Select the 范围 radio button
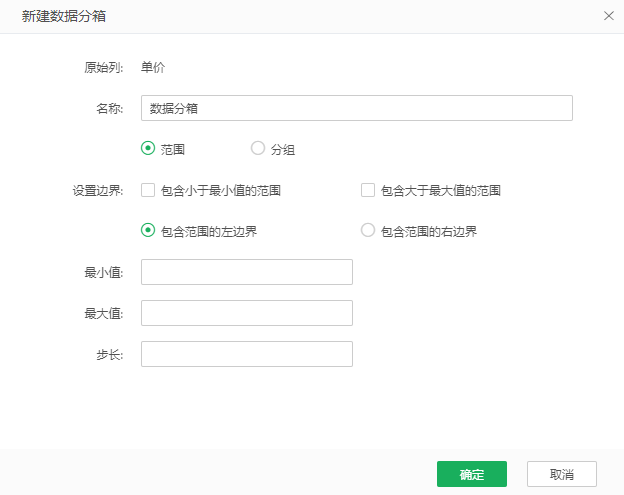This screenshot has height=495, width=624. coord(148,149)
